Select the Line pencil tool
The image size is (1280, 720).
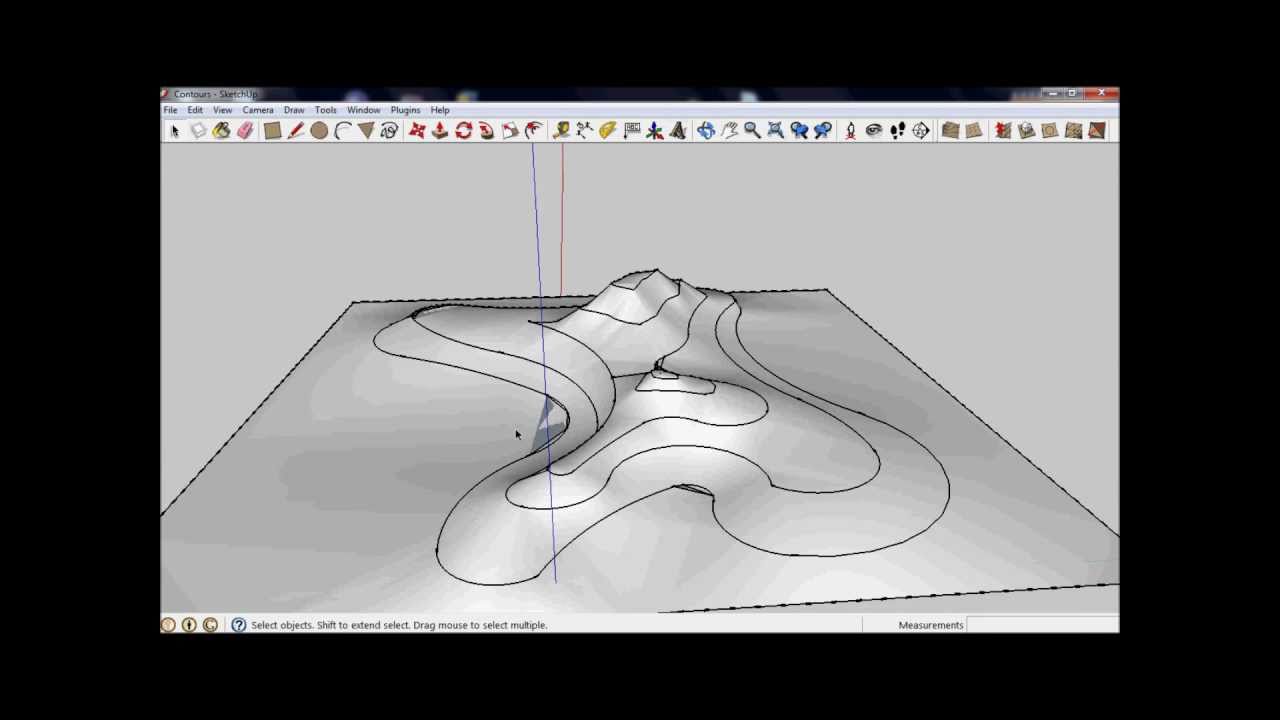[x=296, y=130]
